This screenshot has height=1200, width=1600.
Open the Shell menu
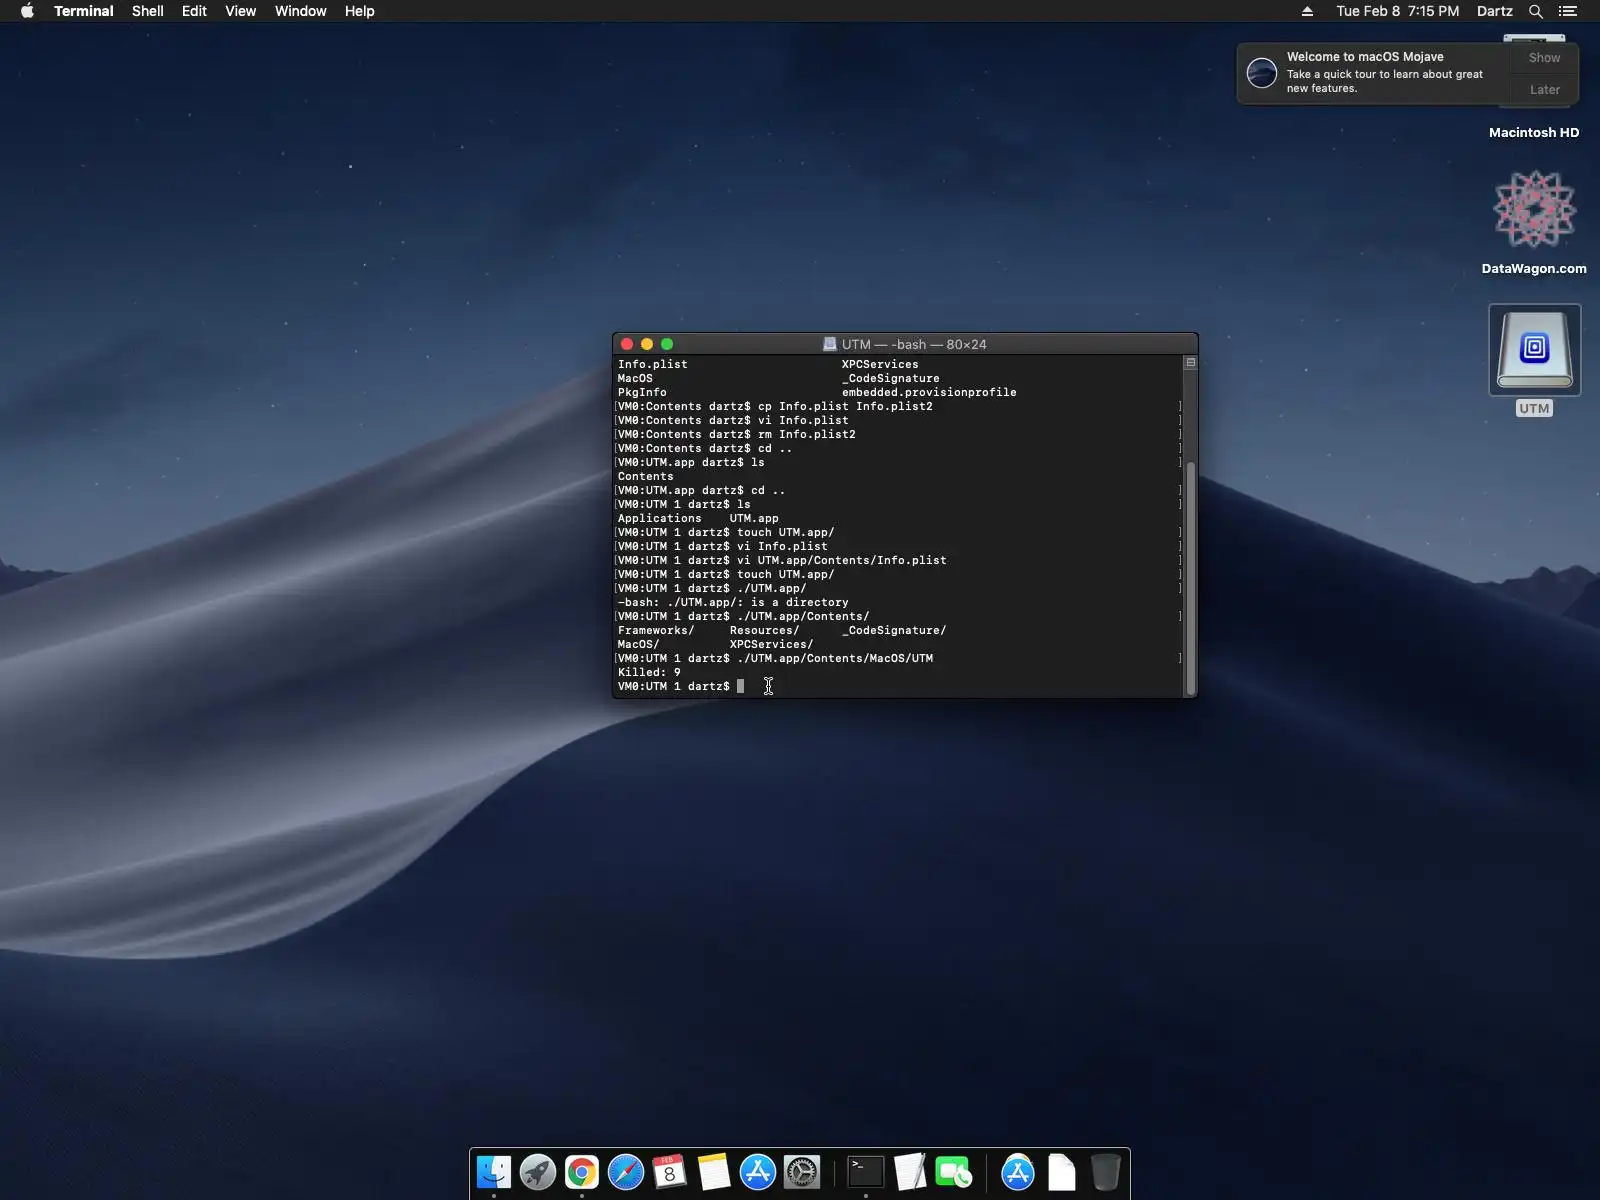click(x=148, y=11)
